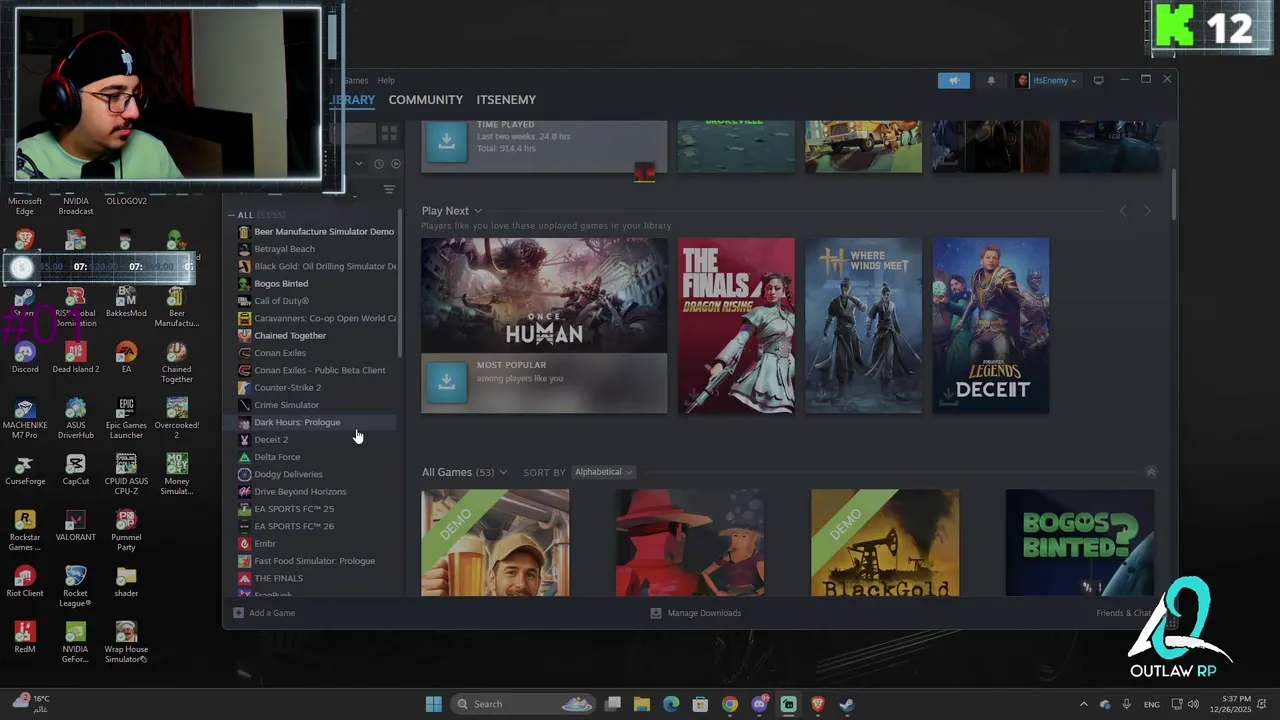Click Steam Big Picture mode icon
This screenshot has width=1280, height=720.
point(1098,81)
